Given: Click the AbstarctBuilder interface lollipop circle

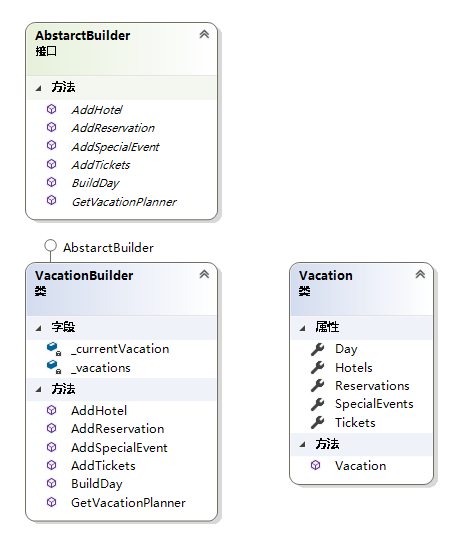Looking at the screenshot, I should pos(50,246).
